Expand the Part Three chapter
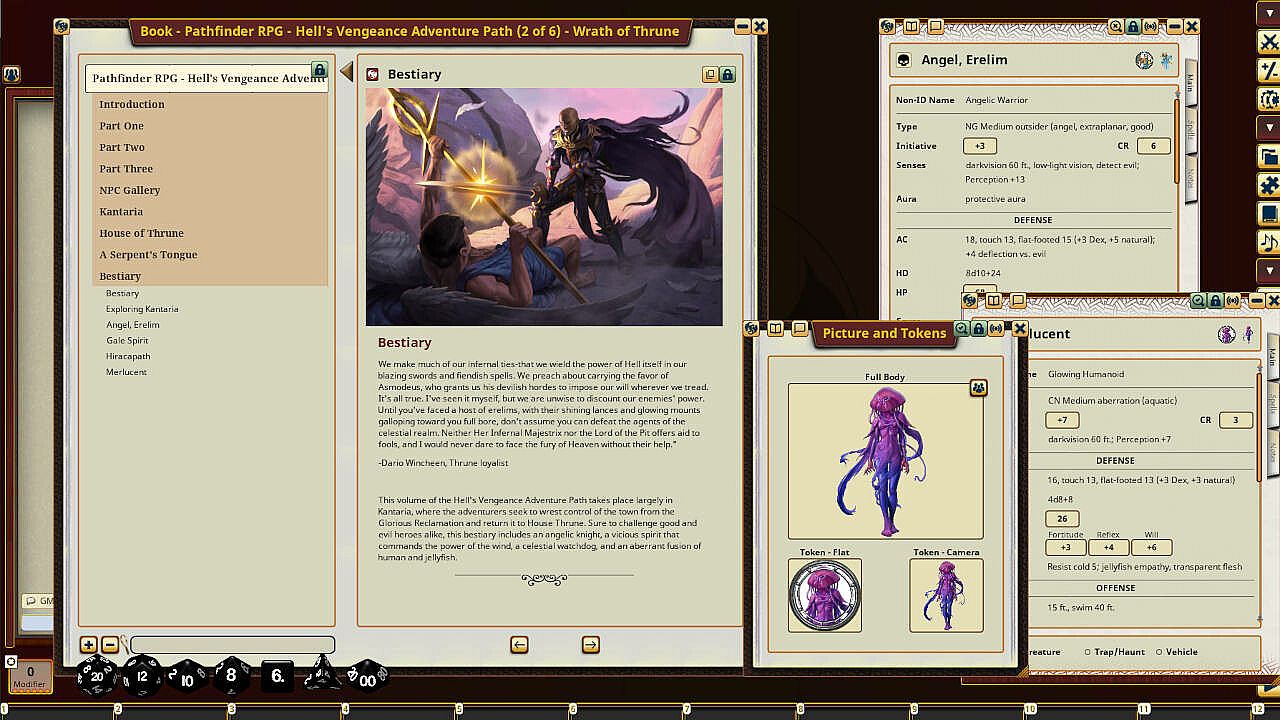 coord(210,169)
